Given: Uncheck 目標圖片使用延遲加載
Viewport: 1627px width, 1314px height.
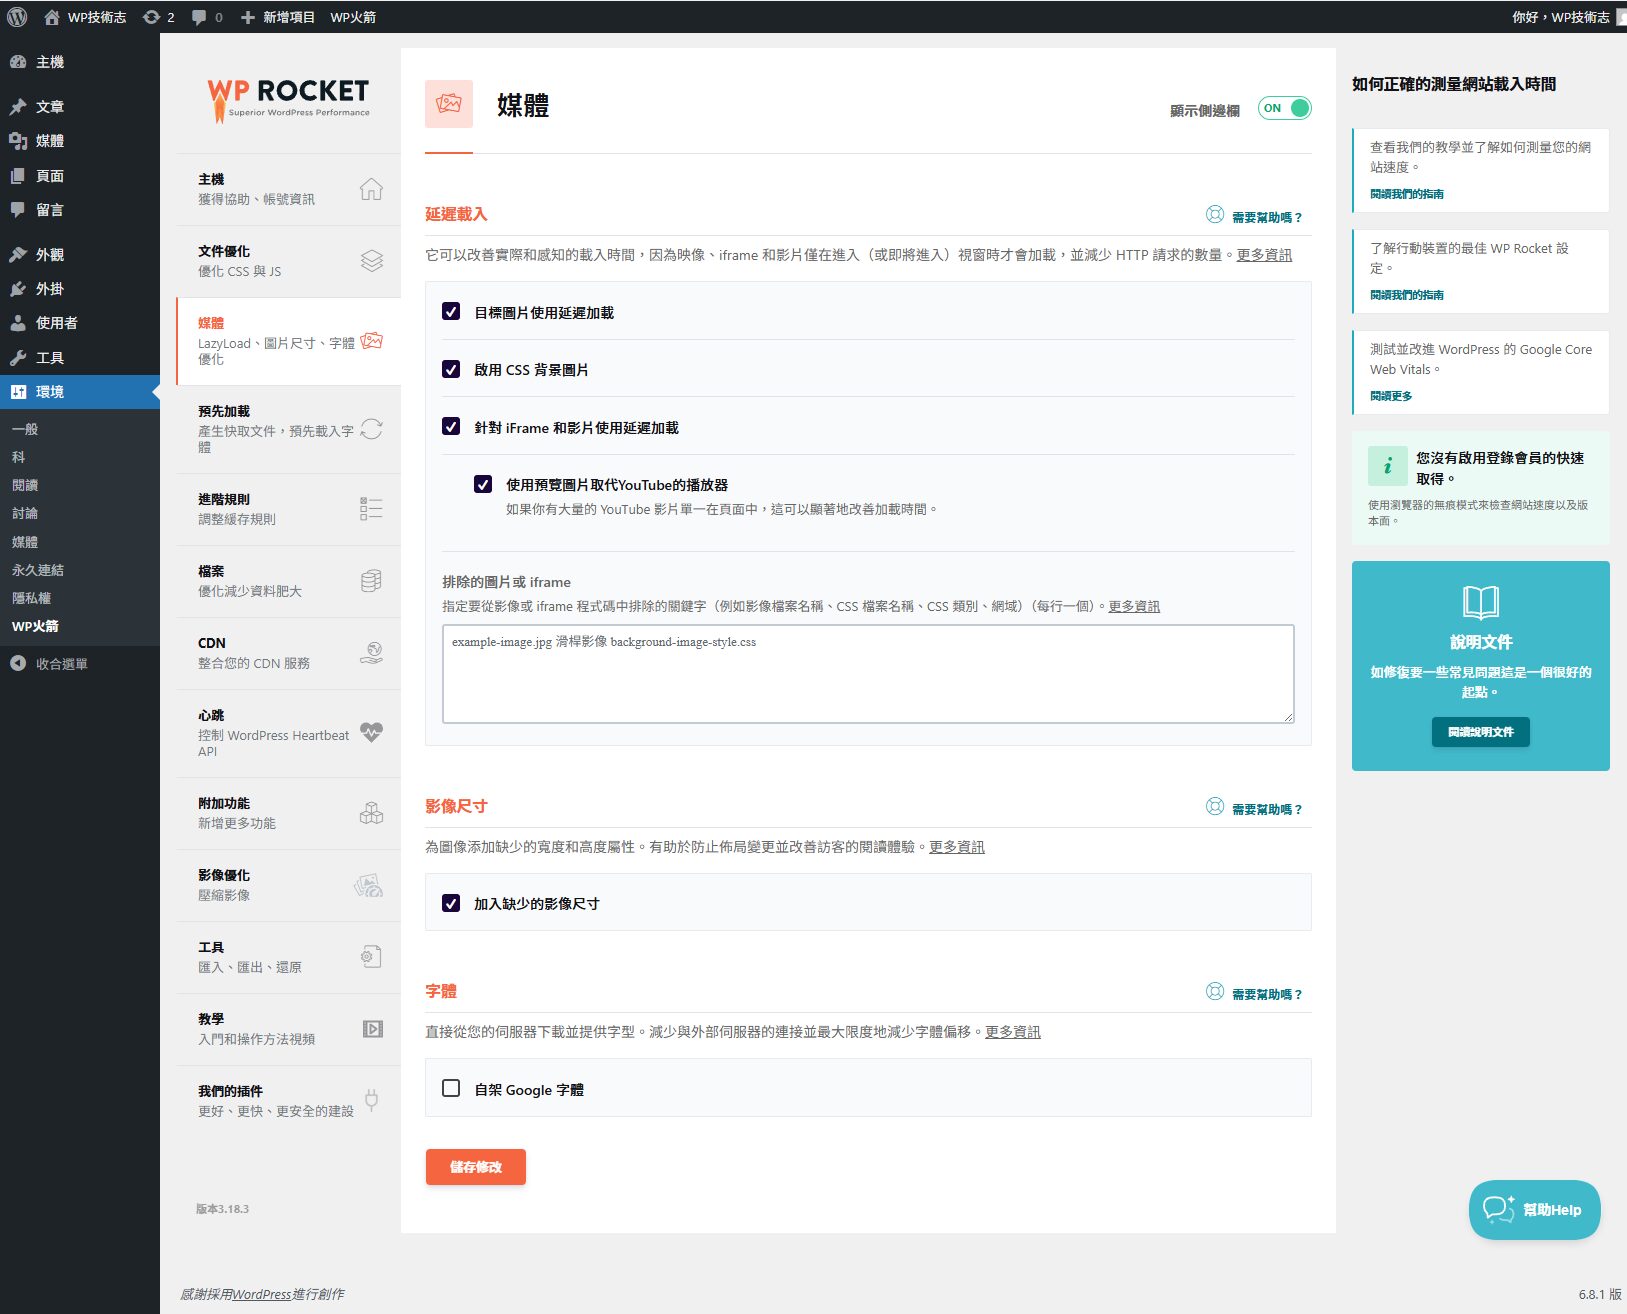Looking at the screenshot, I should [x=451, y=312].
